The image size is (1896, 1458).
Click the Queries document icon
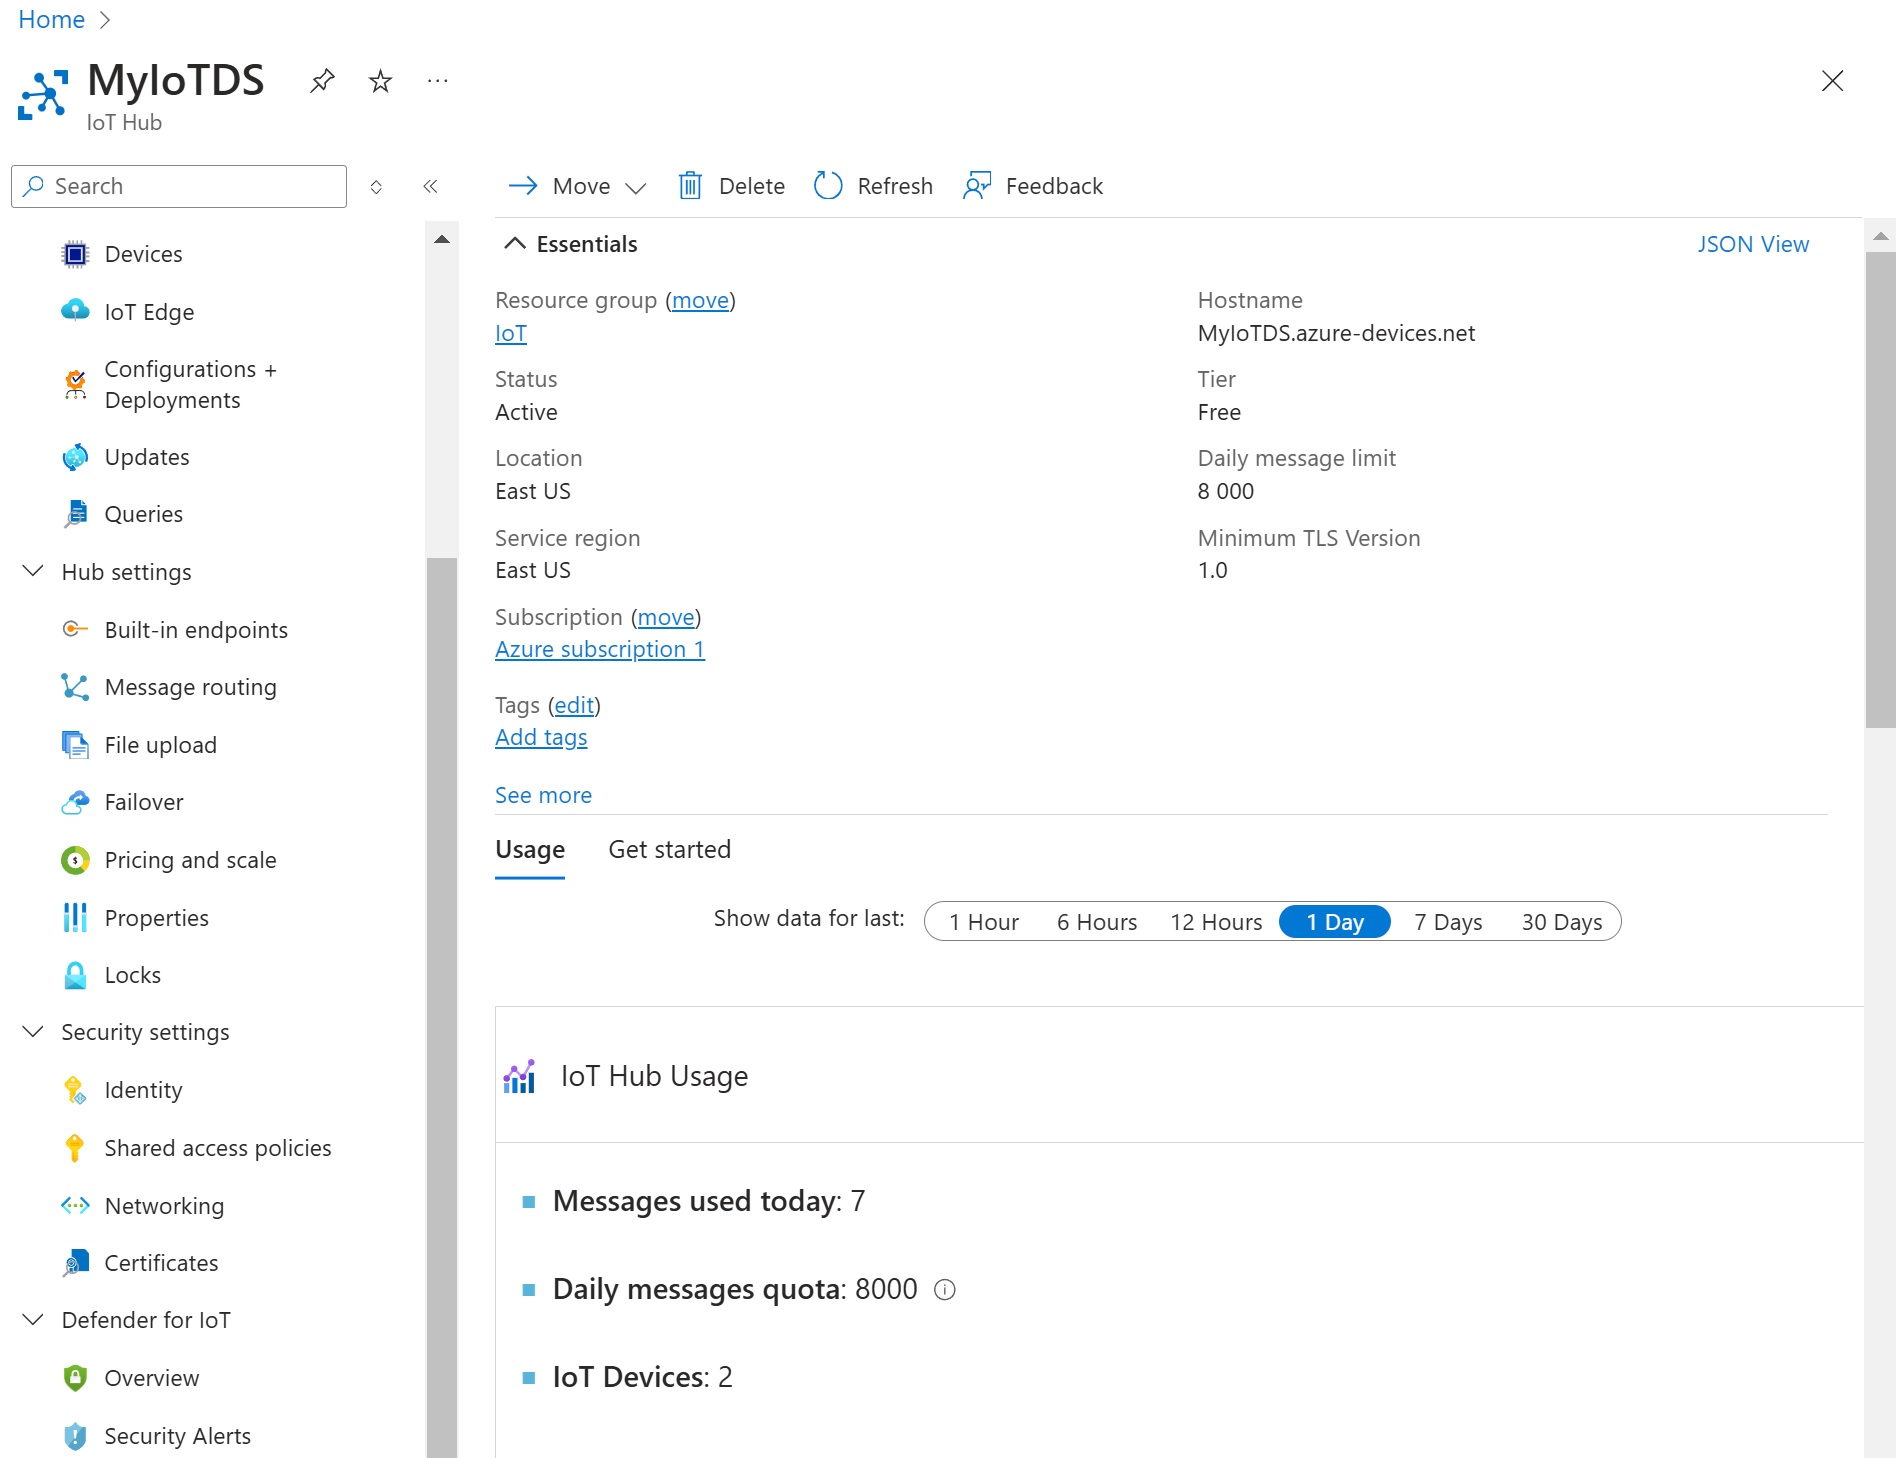click(75, 514)
